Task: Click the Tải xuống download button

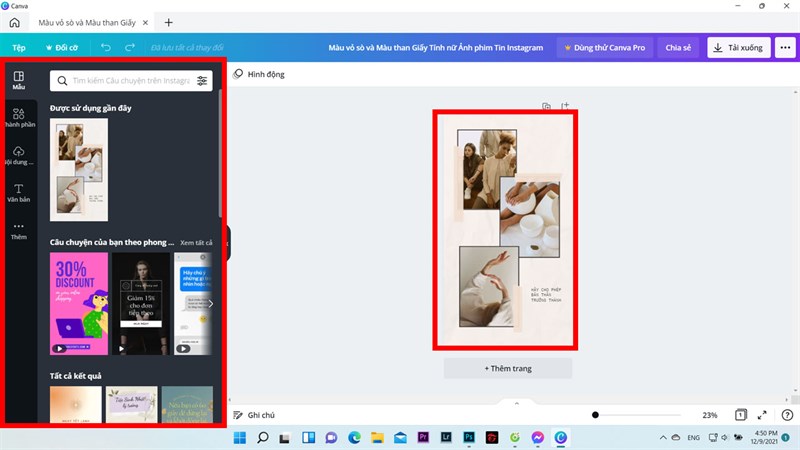Action: point(739,47)
